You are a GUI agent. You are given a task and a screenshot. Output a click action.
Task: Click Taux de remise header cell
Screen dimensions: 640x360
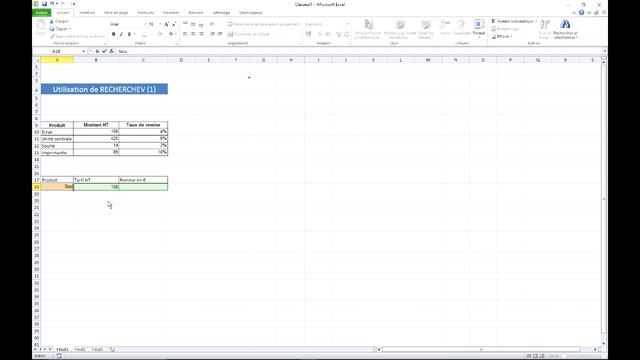pyautogui.click(x=143, y=125)
